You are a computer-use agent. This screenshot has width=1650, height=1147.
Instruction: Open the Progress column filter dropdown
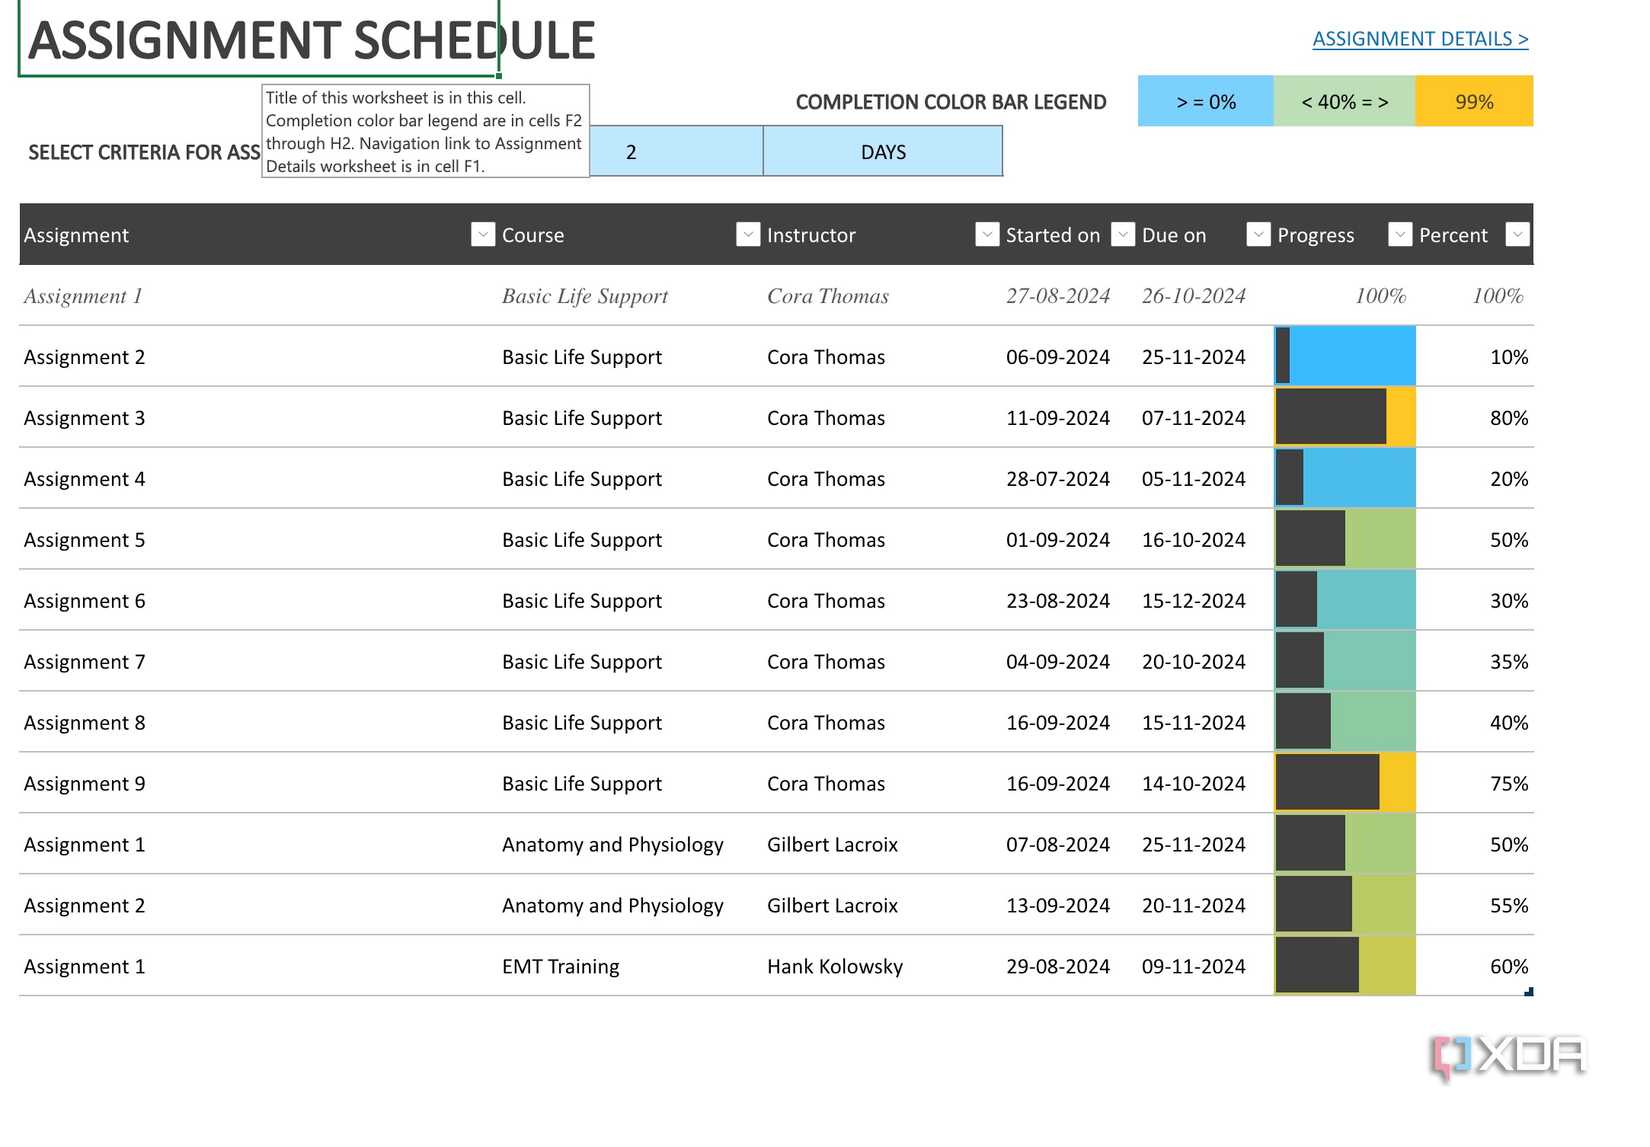(1400, 234)
